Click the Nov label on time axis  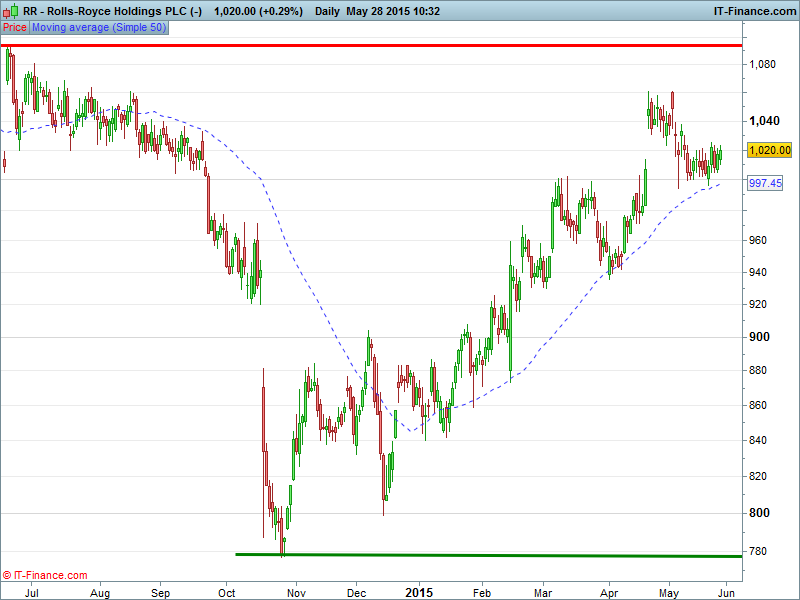tap(295, 592)
